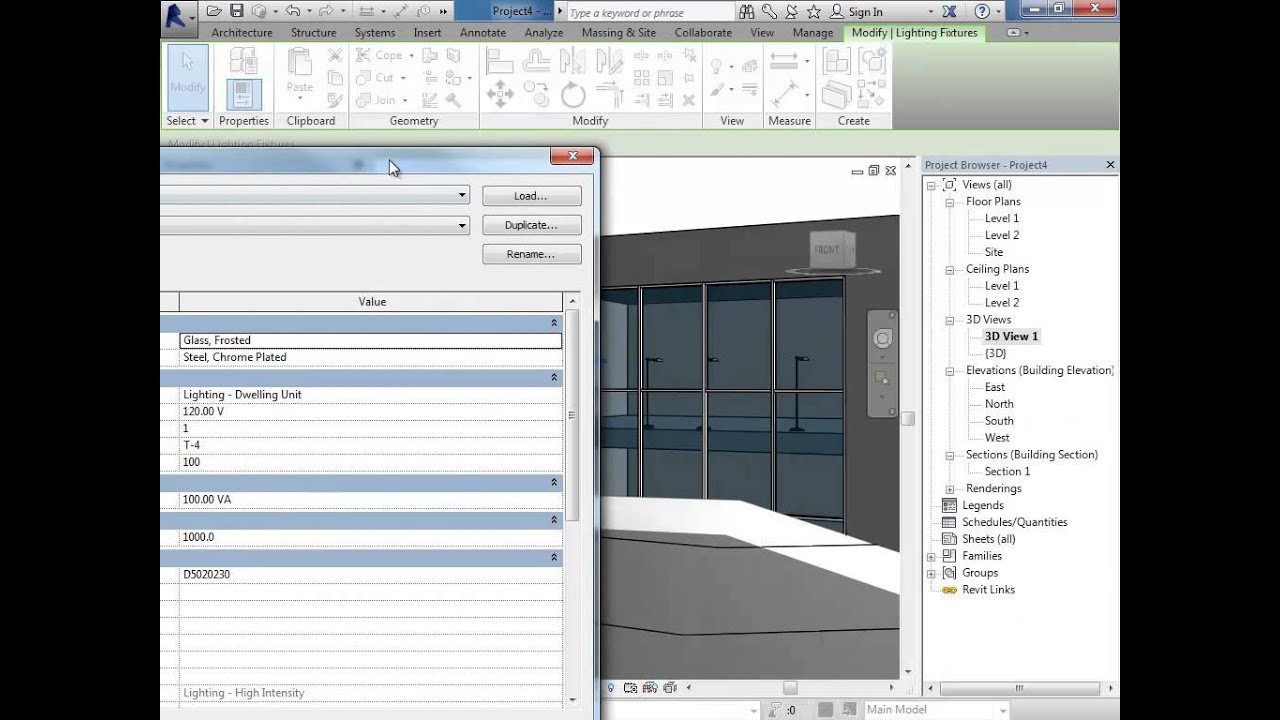The height and width of the screenshot is (720, 1280).
Task: Save the project with the floppy disk icon
Action: click(x=237, y=12)
